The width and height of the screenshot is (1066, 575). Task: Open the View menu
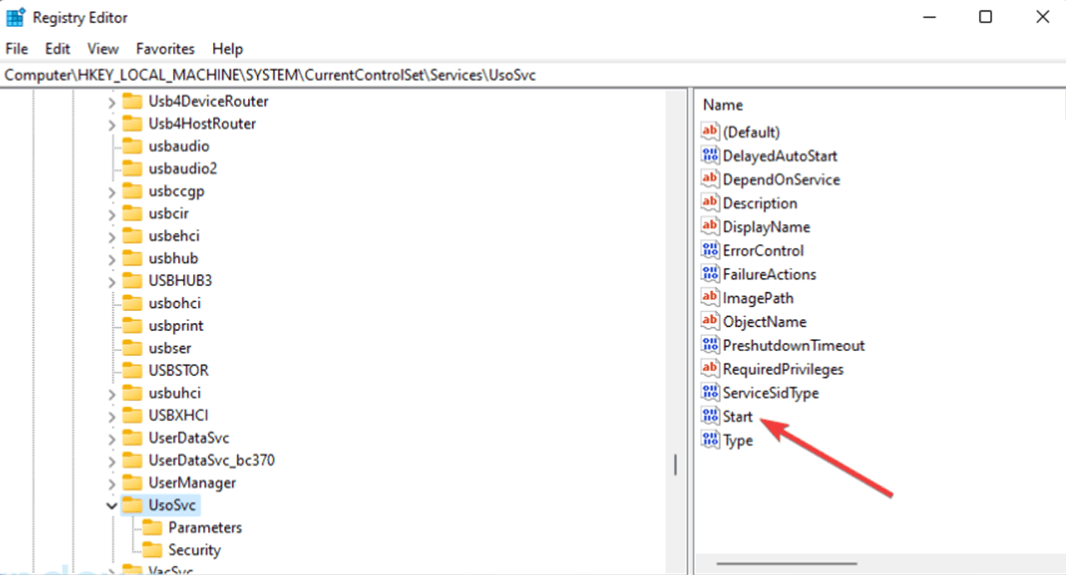[x=103, y=49]
